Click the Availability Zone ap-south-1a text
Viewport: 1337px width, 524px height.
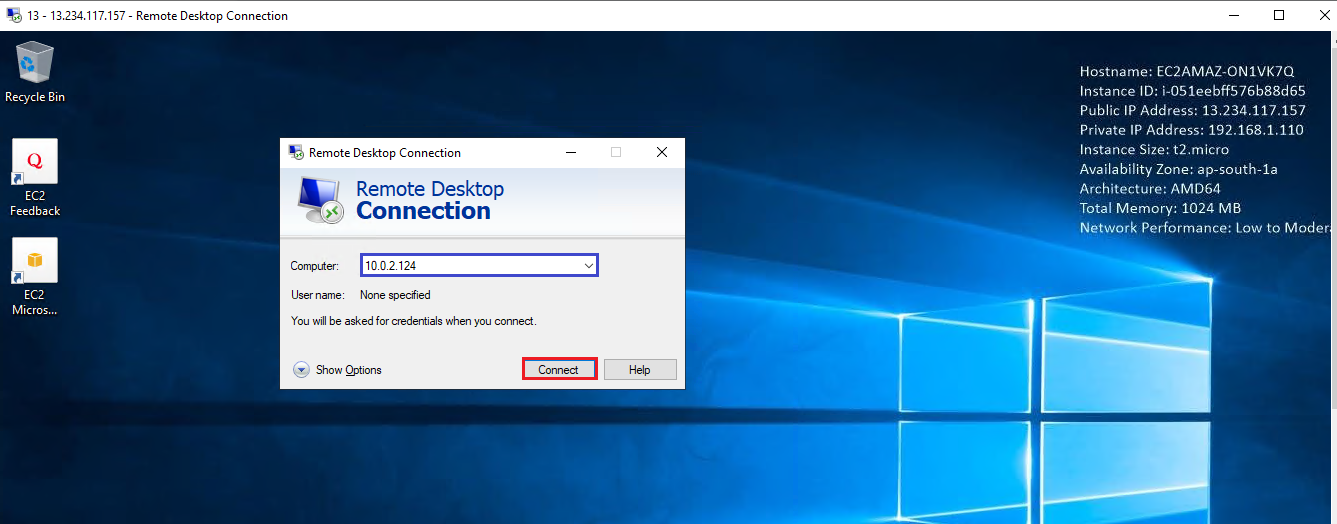[x=1179, y=169]
